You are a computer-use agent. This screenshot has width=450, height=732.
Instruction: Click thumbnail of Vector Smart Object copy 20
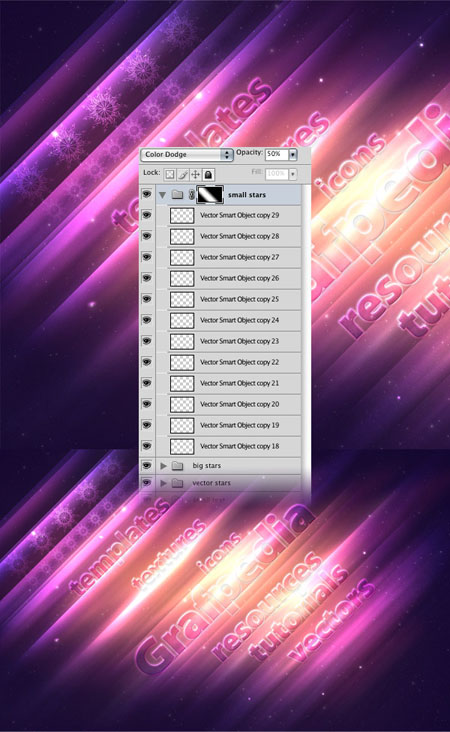pyautogui.click(x=182, y=405)
